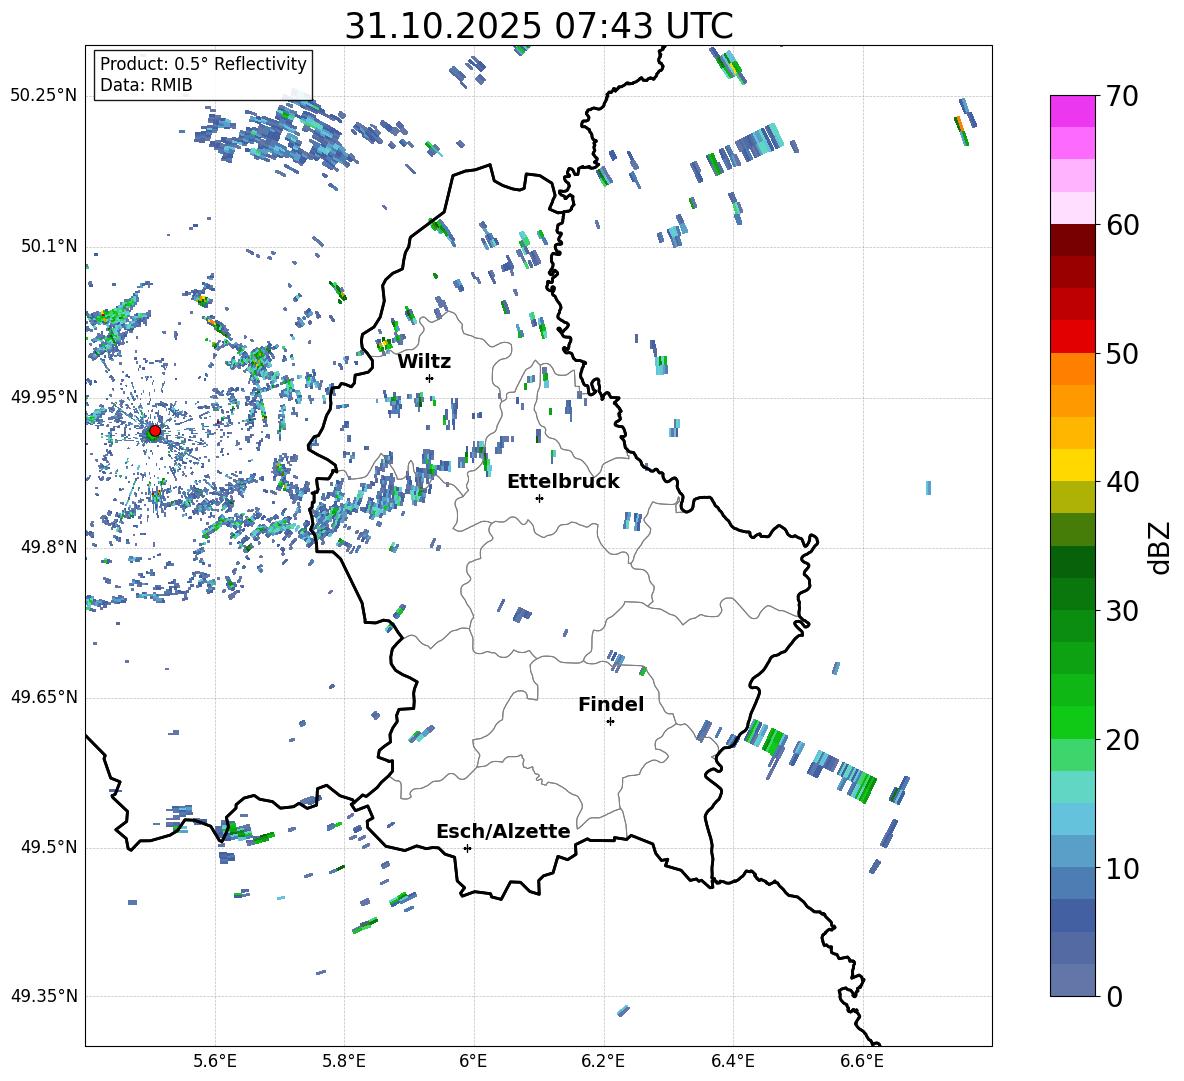
Task: Click the timestamp title 31.10.2025 07:43 UTC
Action: (x=538, y=26)
